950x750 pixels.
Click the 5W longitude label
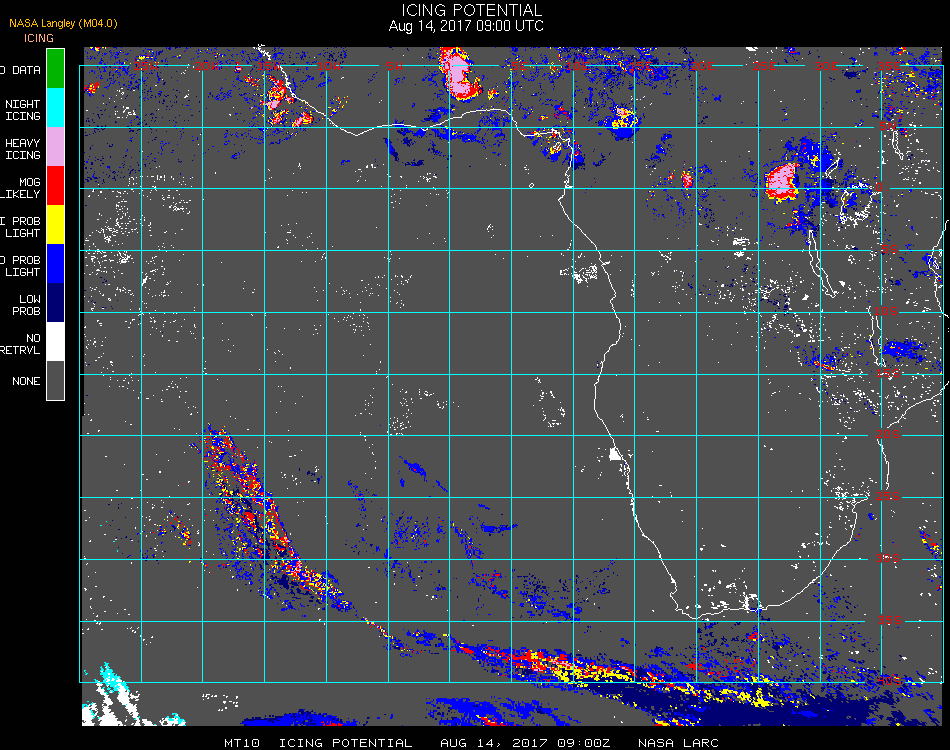[394, 65]
